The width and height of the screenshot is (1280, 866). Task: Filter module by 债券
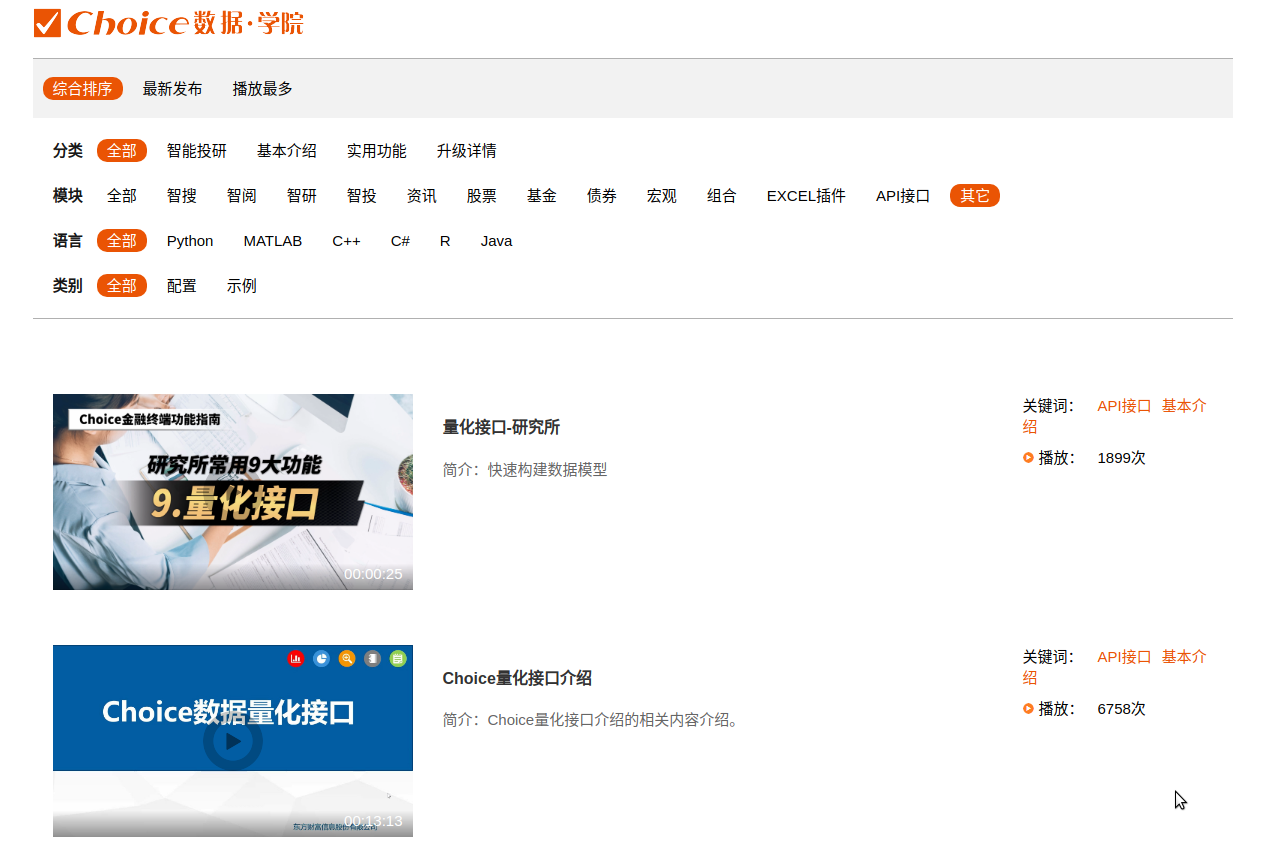pyautogui.click(x=602, y=195)
